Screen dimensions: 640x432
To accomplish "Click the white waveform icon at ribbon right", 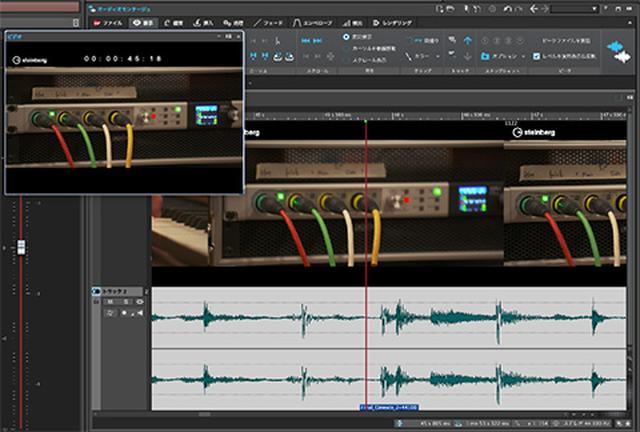I will tap(622, 57).
